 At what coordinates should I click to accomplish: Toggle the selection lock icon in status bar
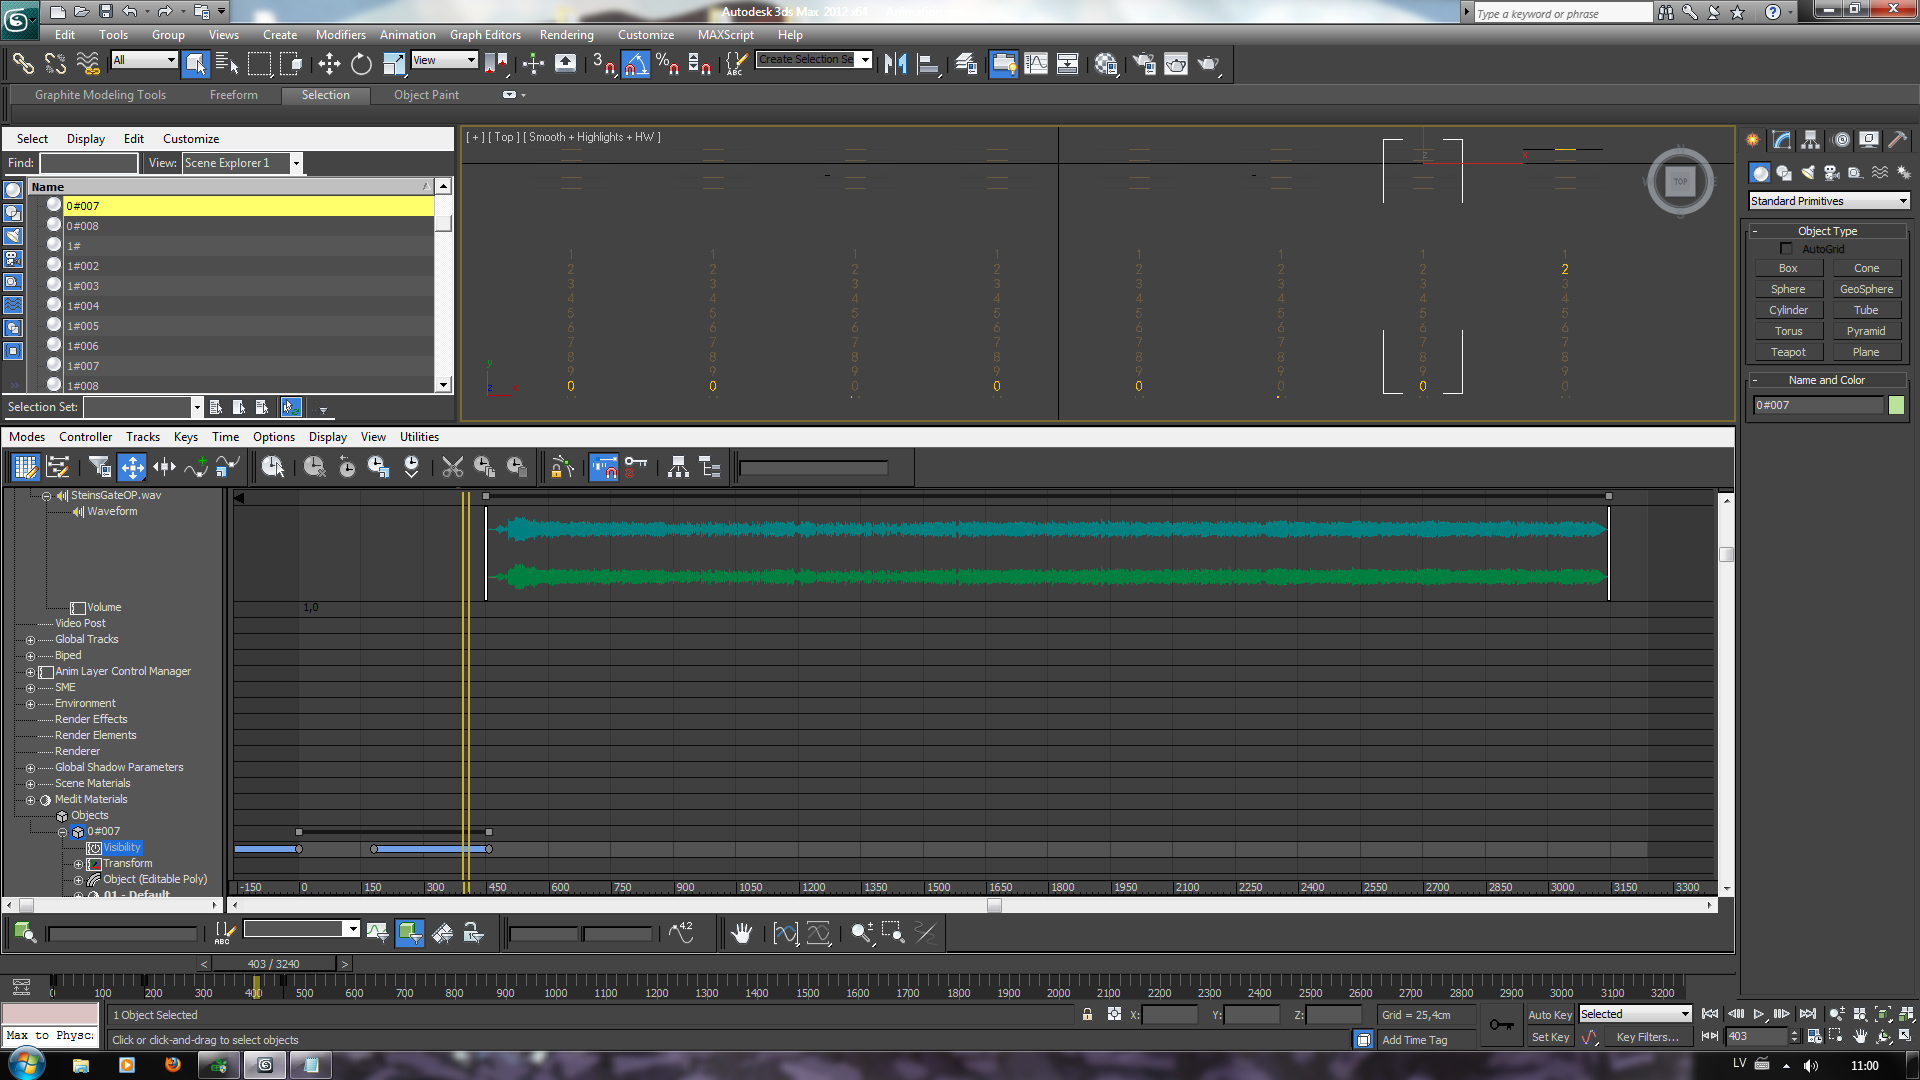pos(1087,1014)
